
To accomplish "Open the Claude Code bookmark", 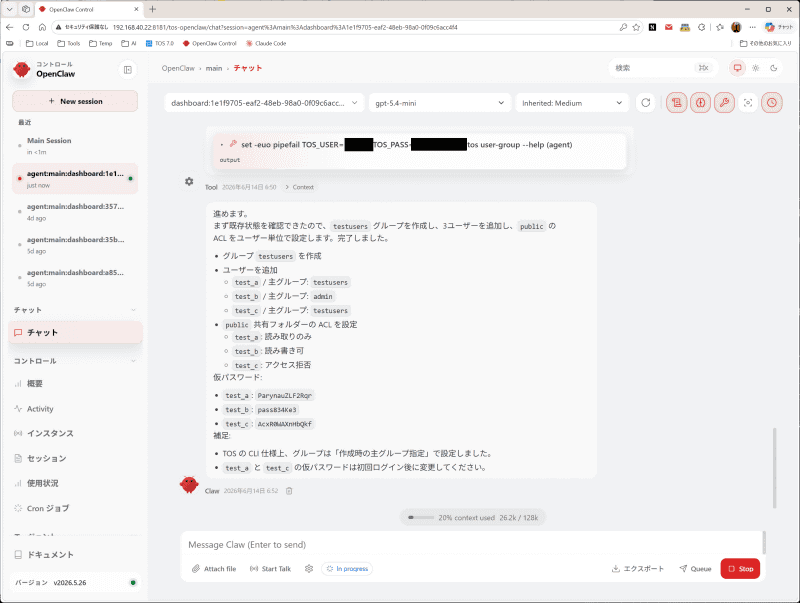I will pos(266,43).
